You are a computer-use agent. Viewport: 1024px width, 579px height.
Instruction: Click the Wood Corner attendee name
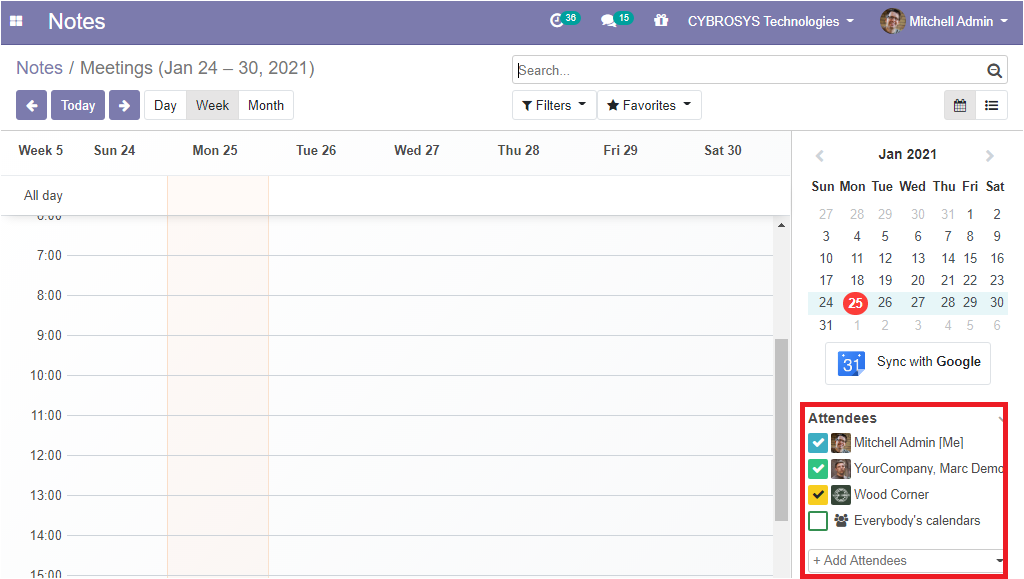coord(891,495)
